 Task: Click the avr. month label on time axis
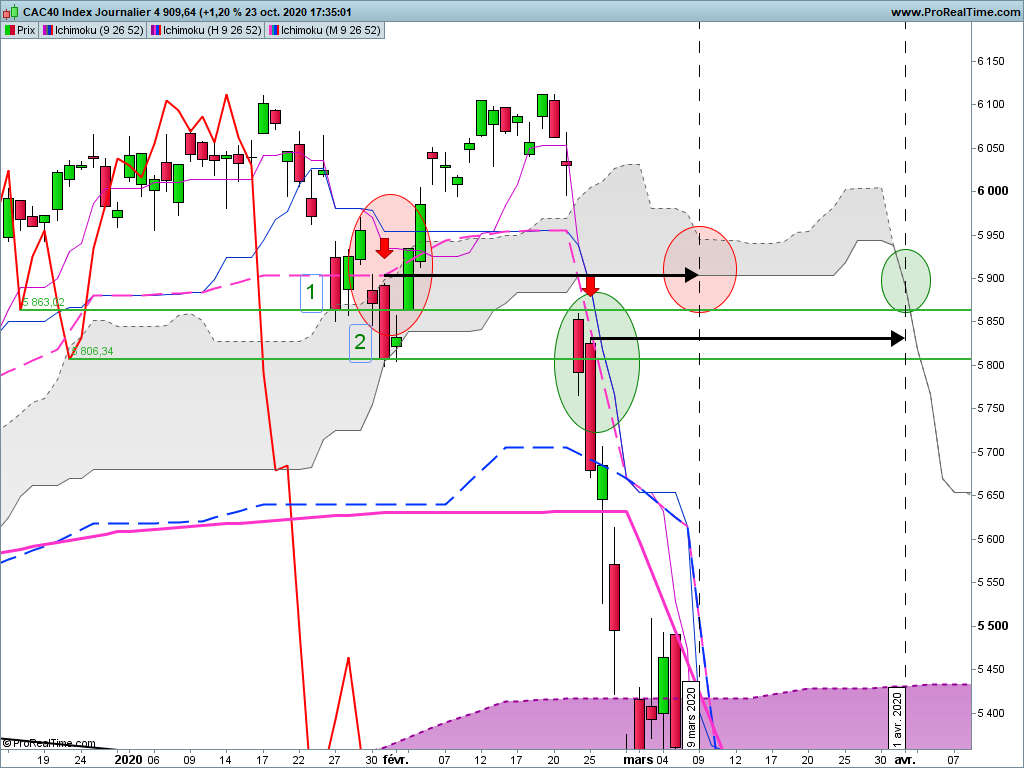tap(904, 760)
